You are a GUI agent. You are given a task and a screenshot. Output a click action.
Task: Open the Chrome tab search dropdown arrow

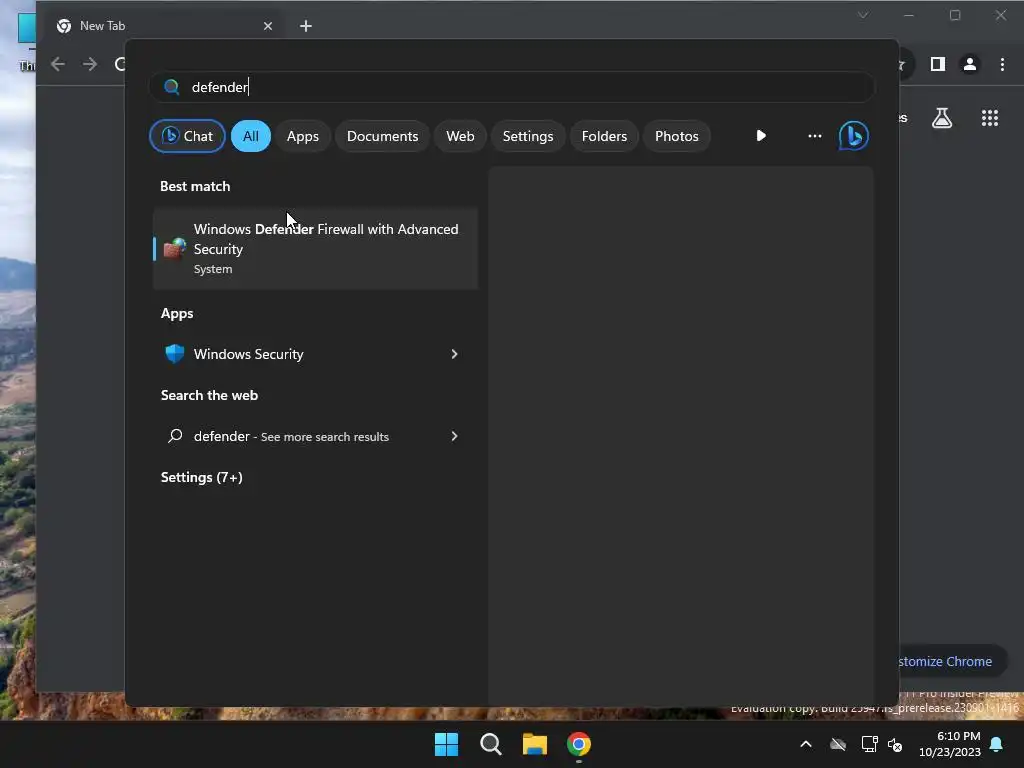click(x=863, y=15)
